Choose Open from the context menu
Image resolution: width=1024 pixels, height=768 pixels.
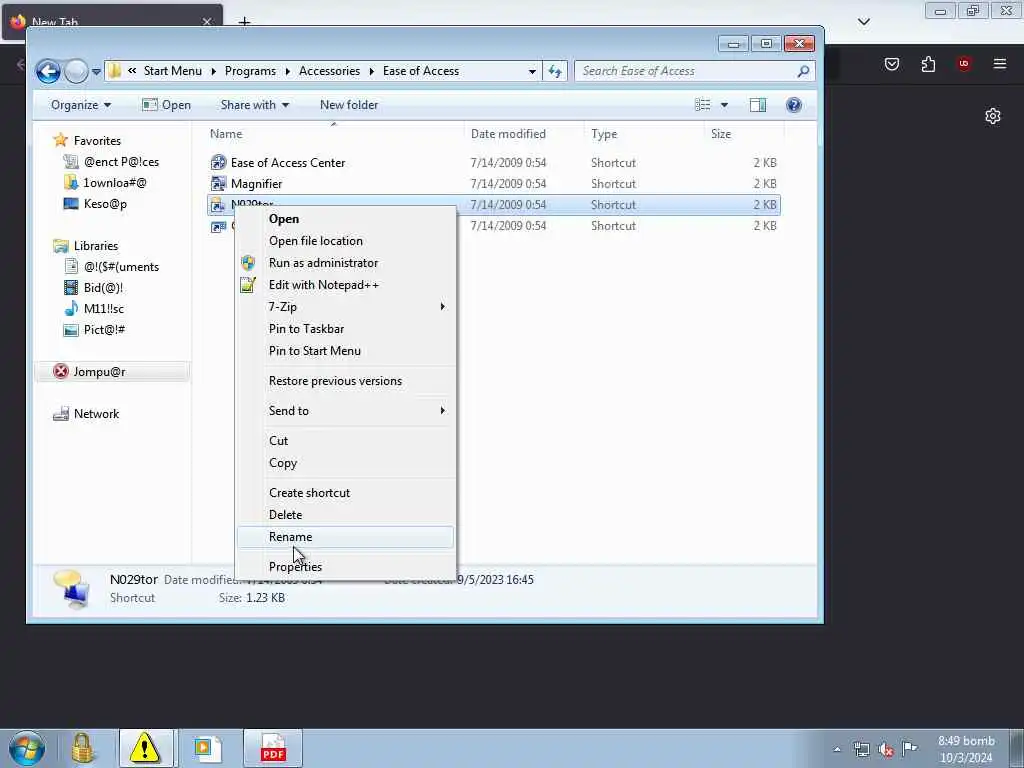[x=345, y=219]
